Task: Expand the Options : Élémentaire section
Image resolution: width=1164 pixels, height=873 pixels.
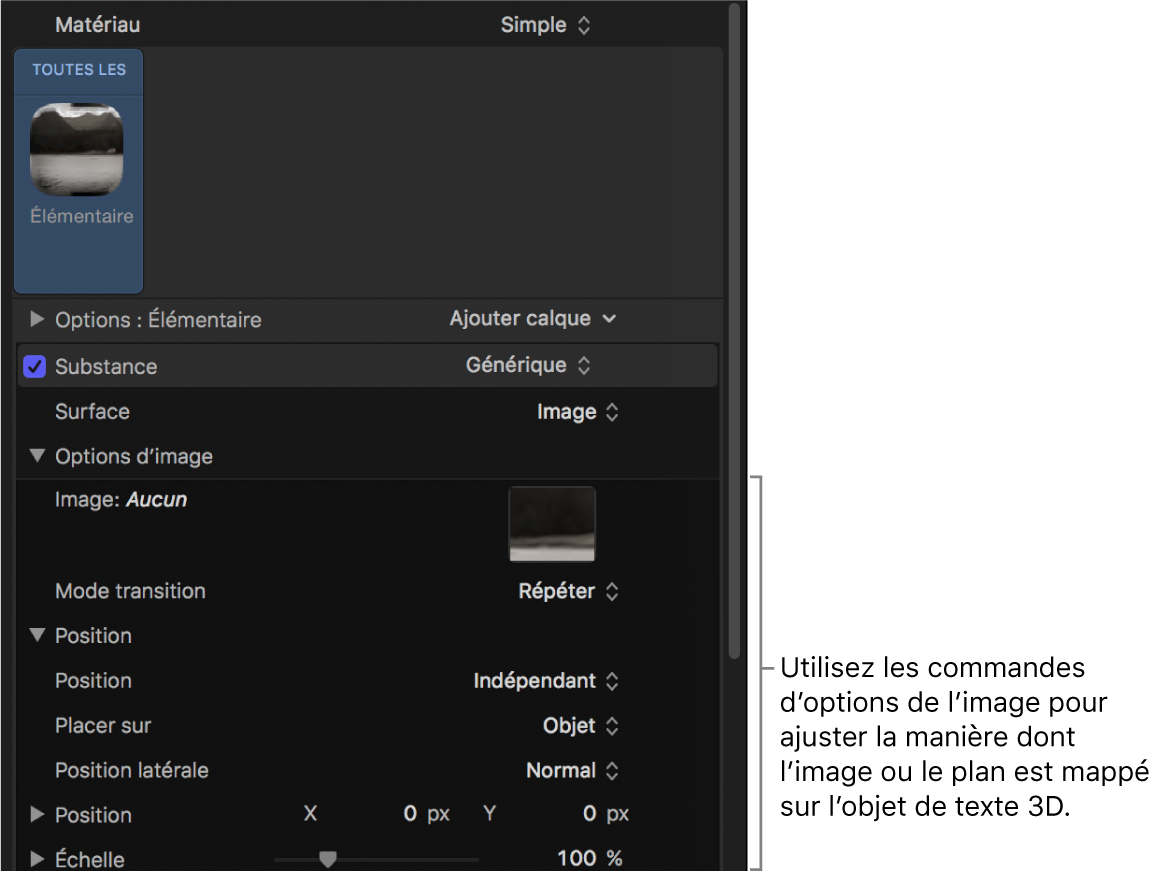Action: tap(37, 319)
